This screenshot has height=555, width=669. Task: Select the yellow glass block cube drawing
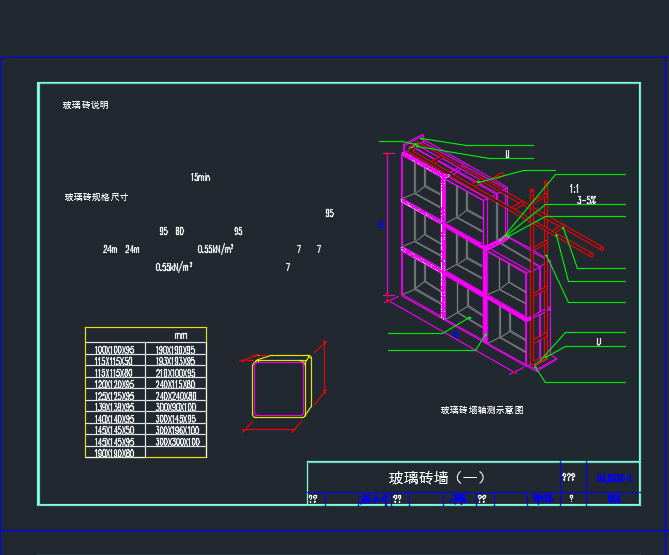(282, 386)
